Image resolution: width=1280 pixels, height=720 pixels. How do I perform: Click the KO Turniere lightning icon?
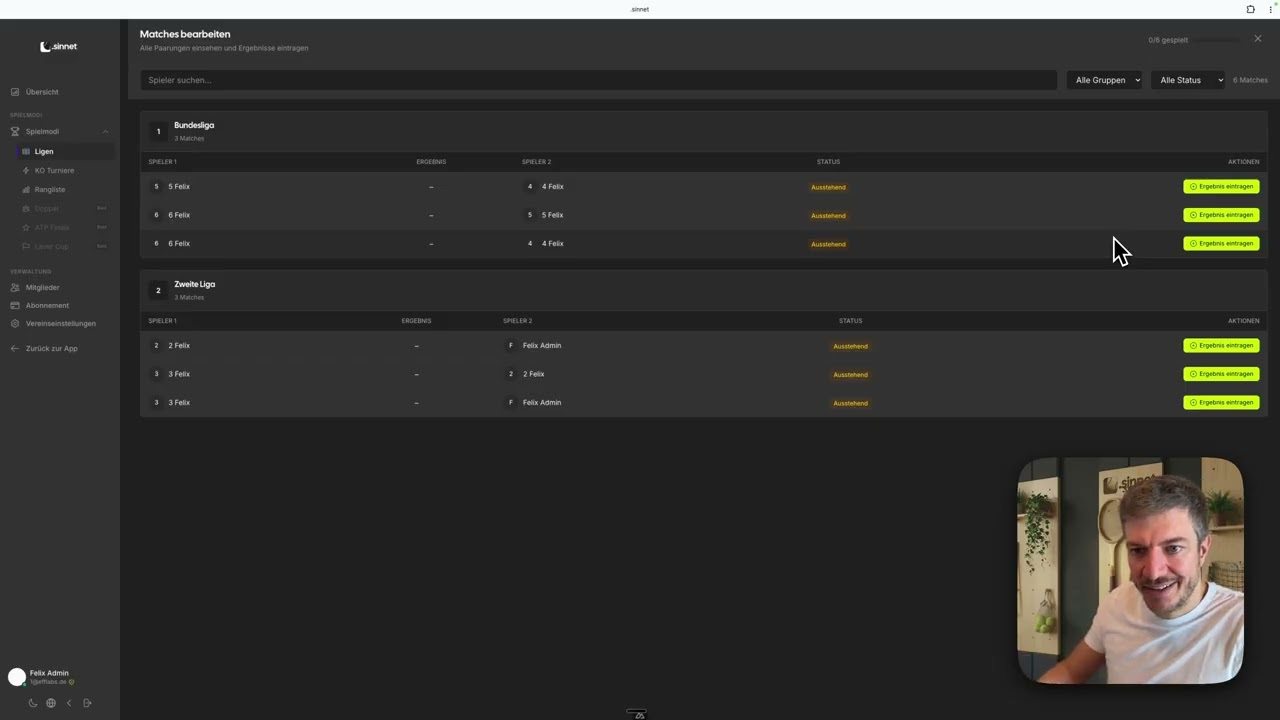click(x=26, y=170)
